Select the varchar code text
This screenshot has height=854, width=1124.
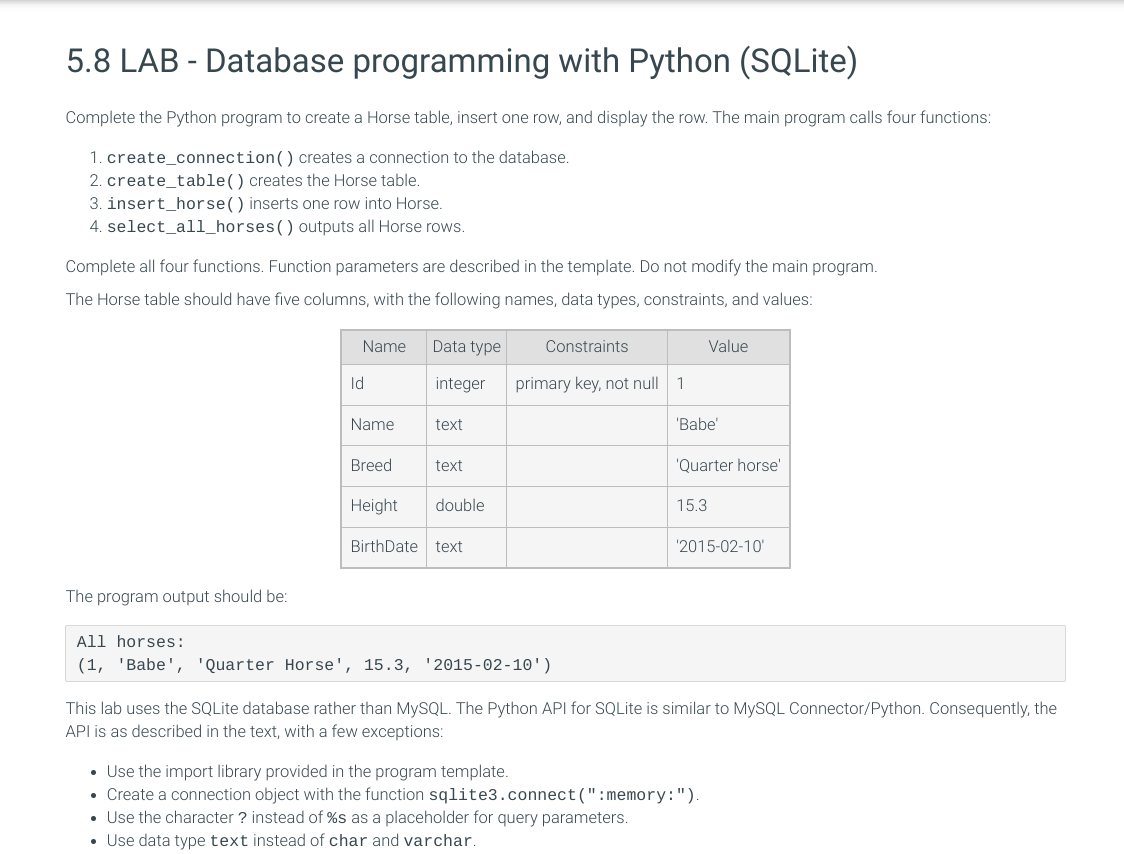coord(437,841)
